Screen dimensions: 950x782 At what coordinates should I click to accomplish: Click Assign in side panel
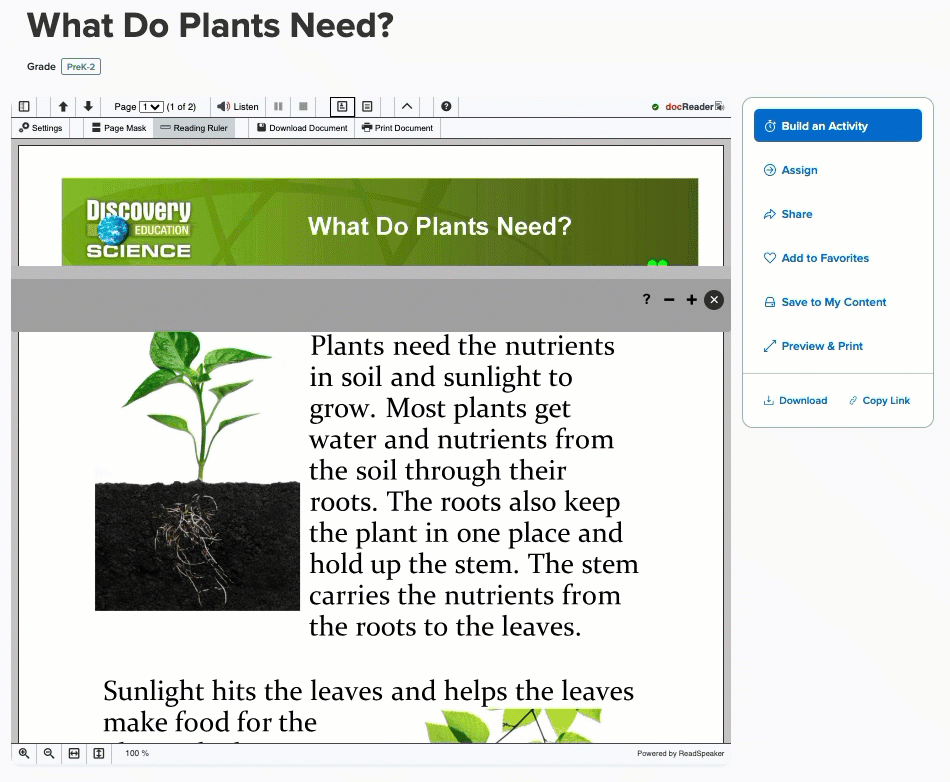(x=791, y=170)
